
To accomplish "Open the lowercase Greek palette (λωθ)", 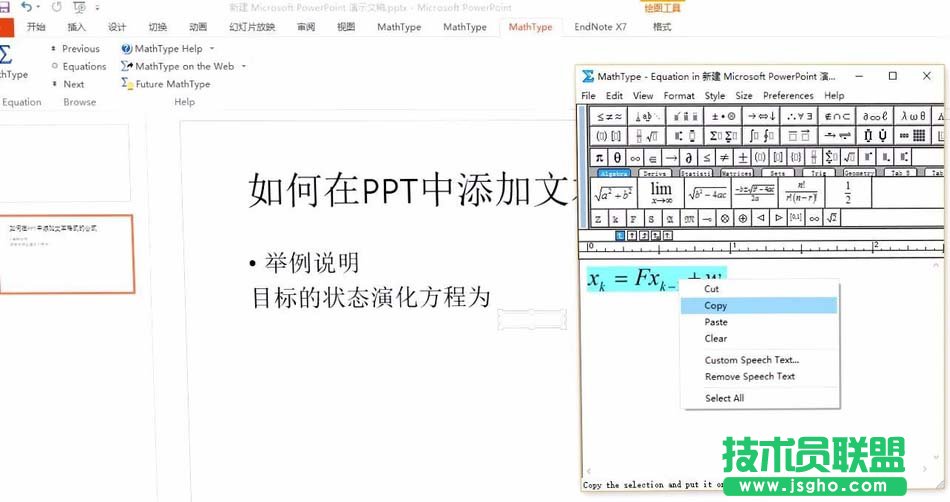I will coord(913,116).
